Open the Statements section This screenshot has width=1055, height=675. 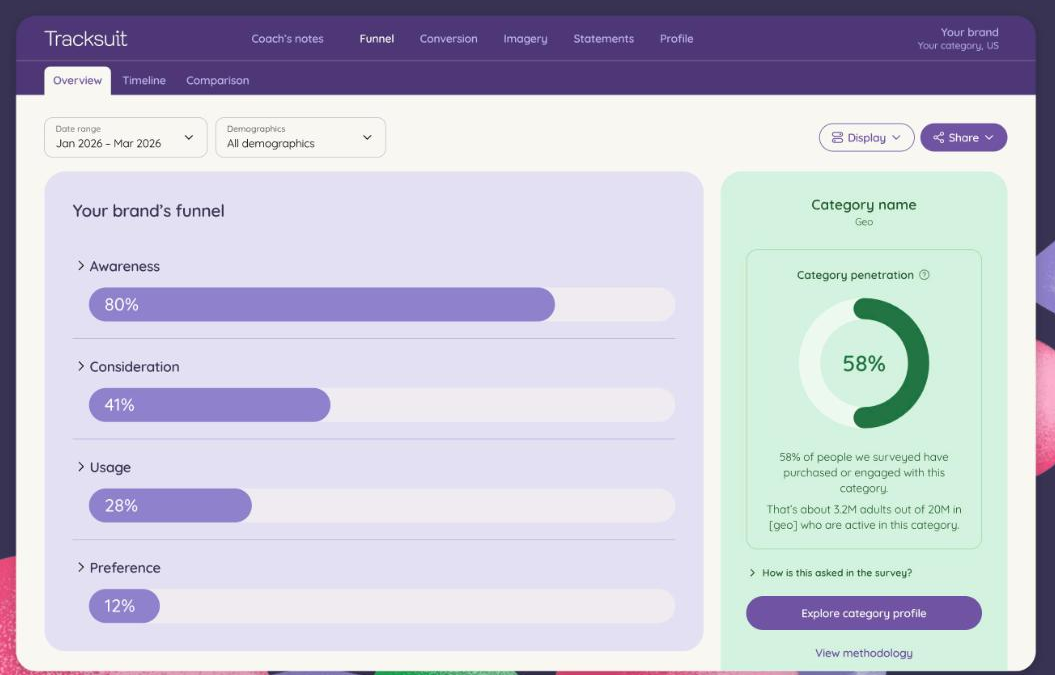(604, 38)
